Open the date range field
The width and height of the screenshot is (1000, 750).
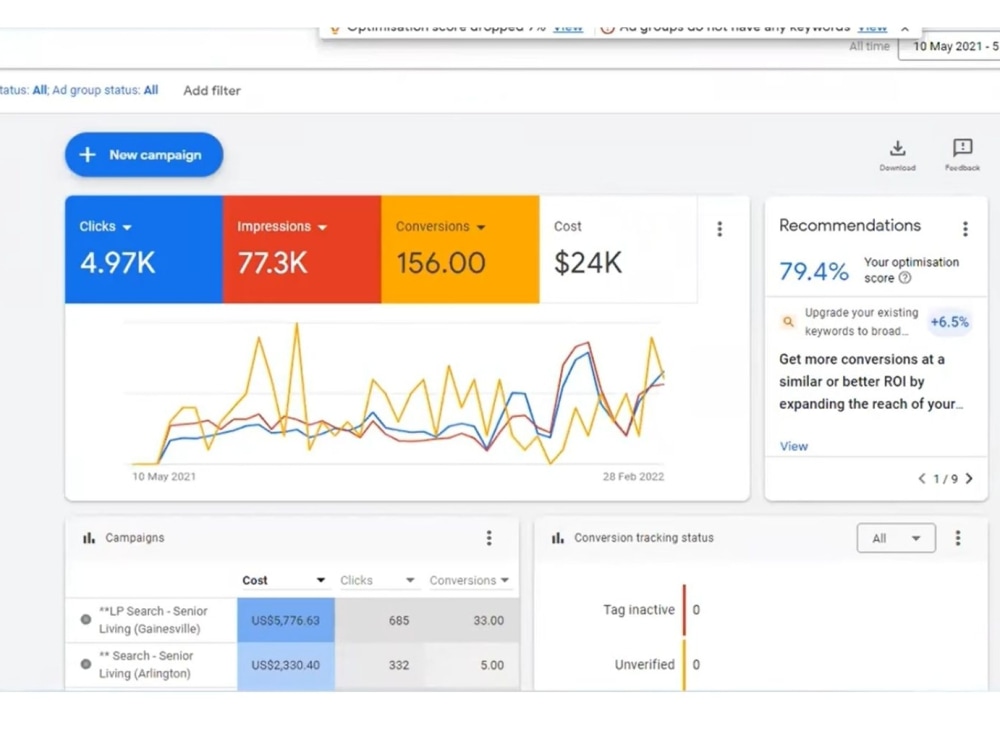(x=950, y=47)
